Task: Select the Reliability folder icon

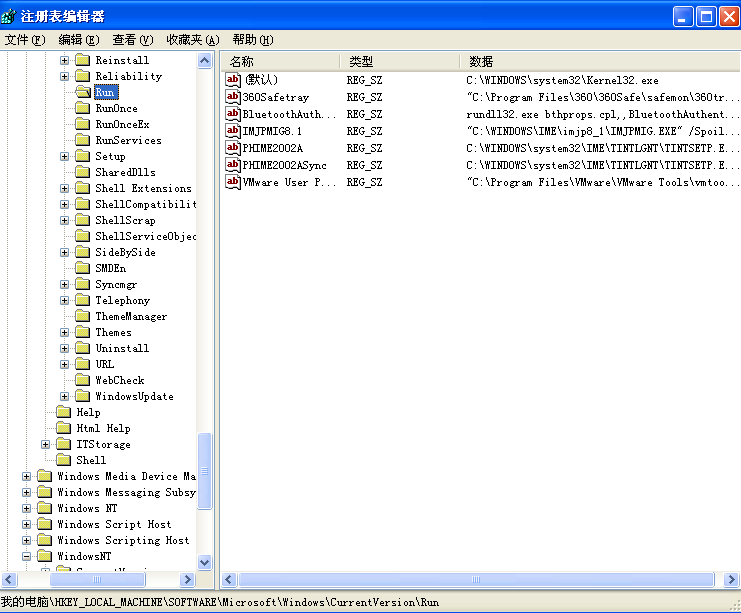Action: [x=83, y=76]
